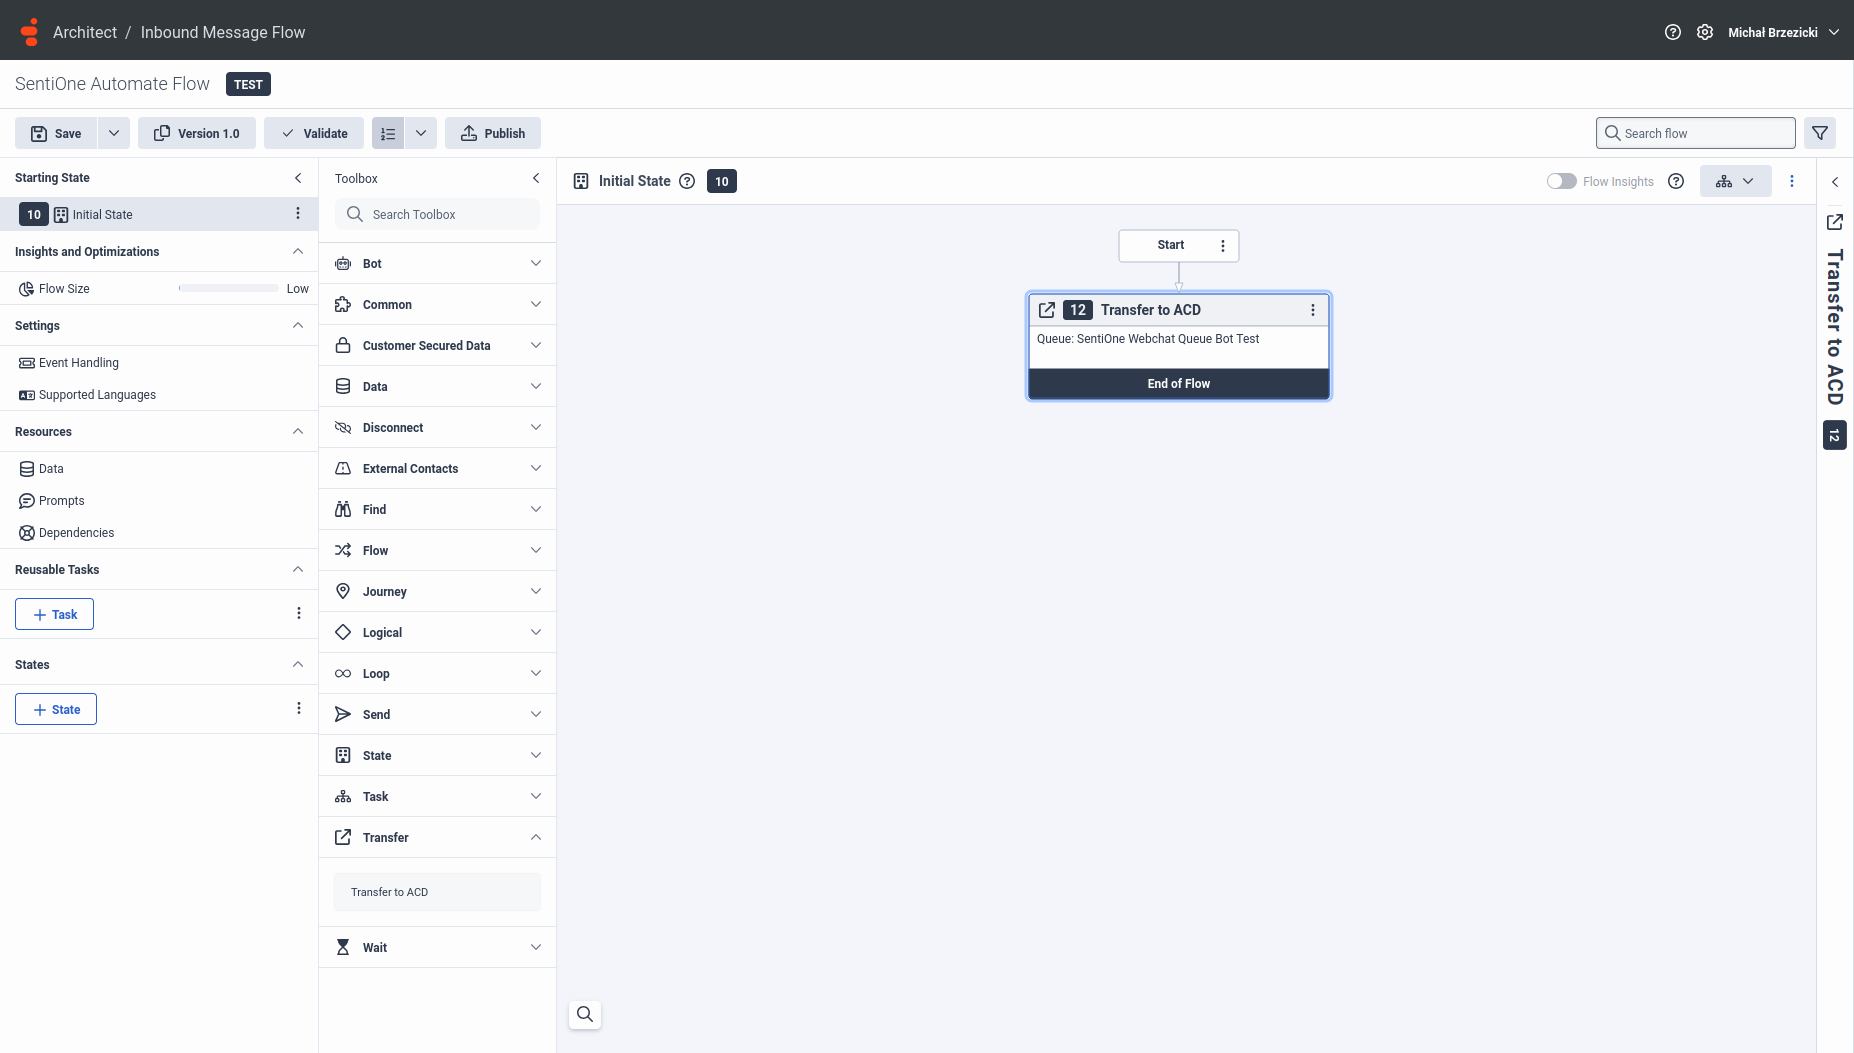Open the Save dropdown arrow

pos(114,133)
